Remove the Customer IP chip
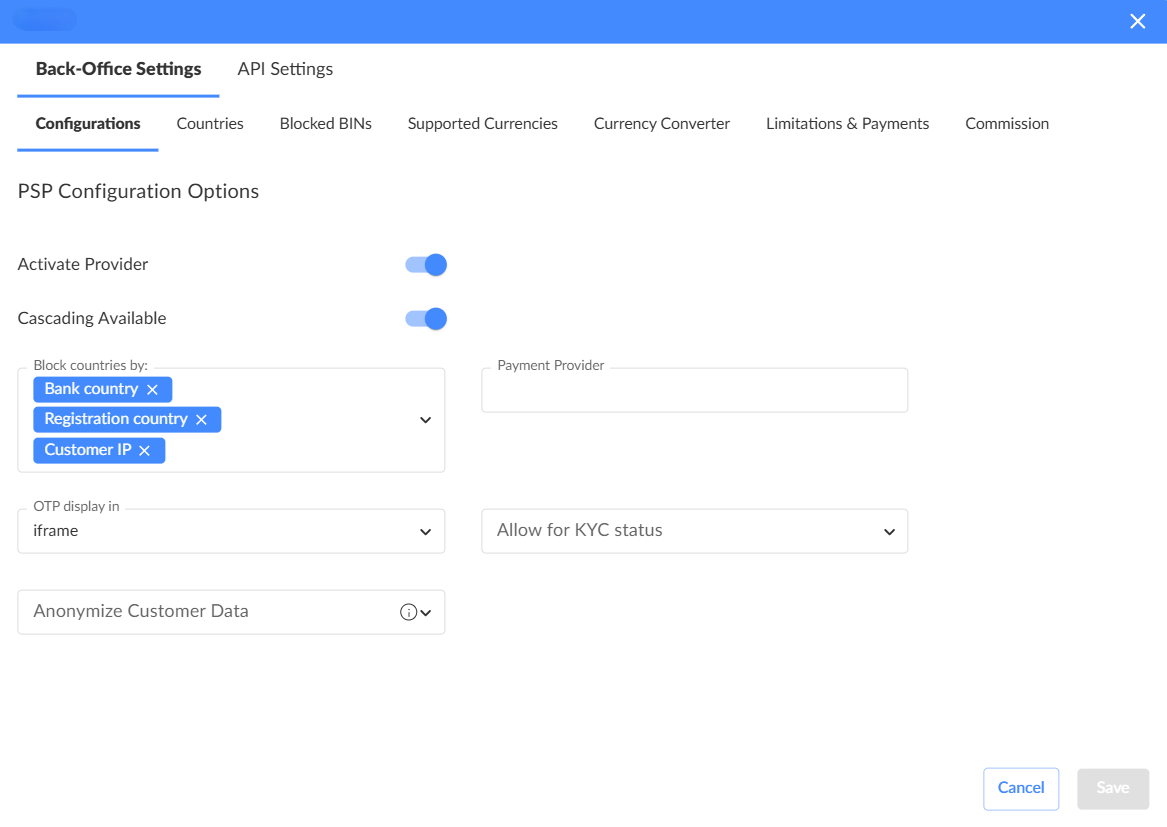 (144, 450)
